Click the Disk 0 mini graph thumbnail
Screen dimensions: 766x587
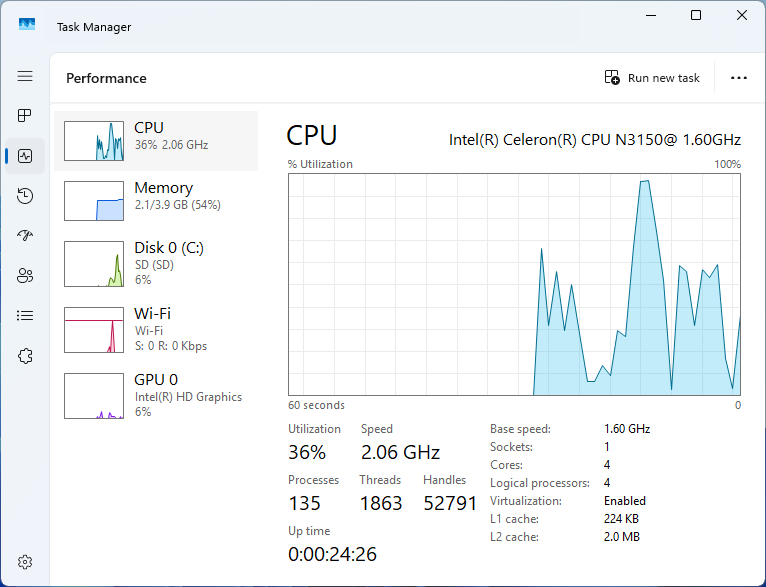coord(94,264)
